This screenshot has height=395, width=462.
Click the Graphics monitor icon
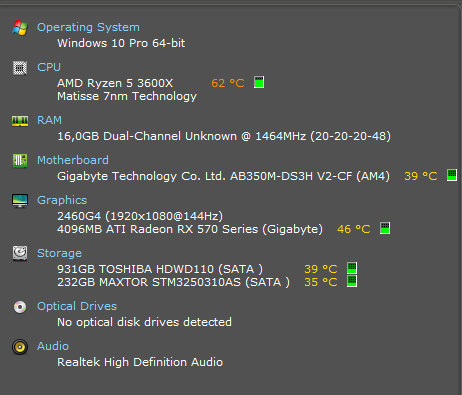tap(20, 201)
